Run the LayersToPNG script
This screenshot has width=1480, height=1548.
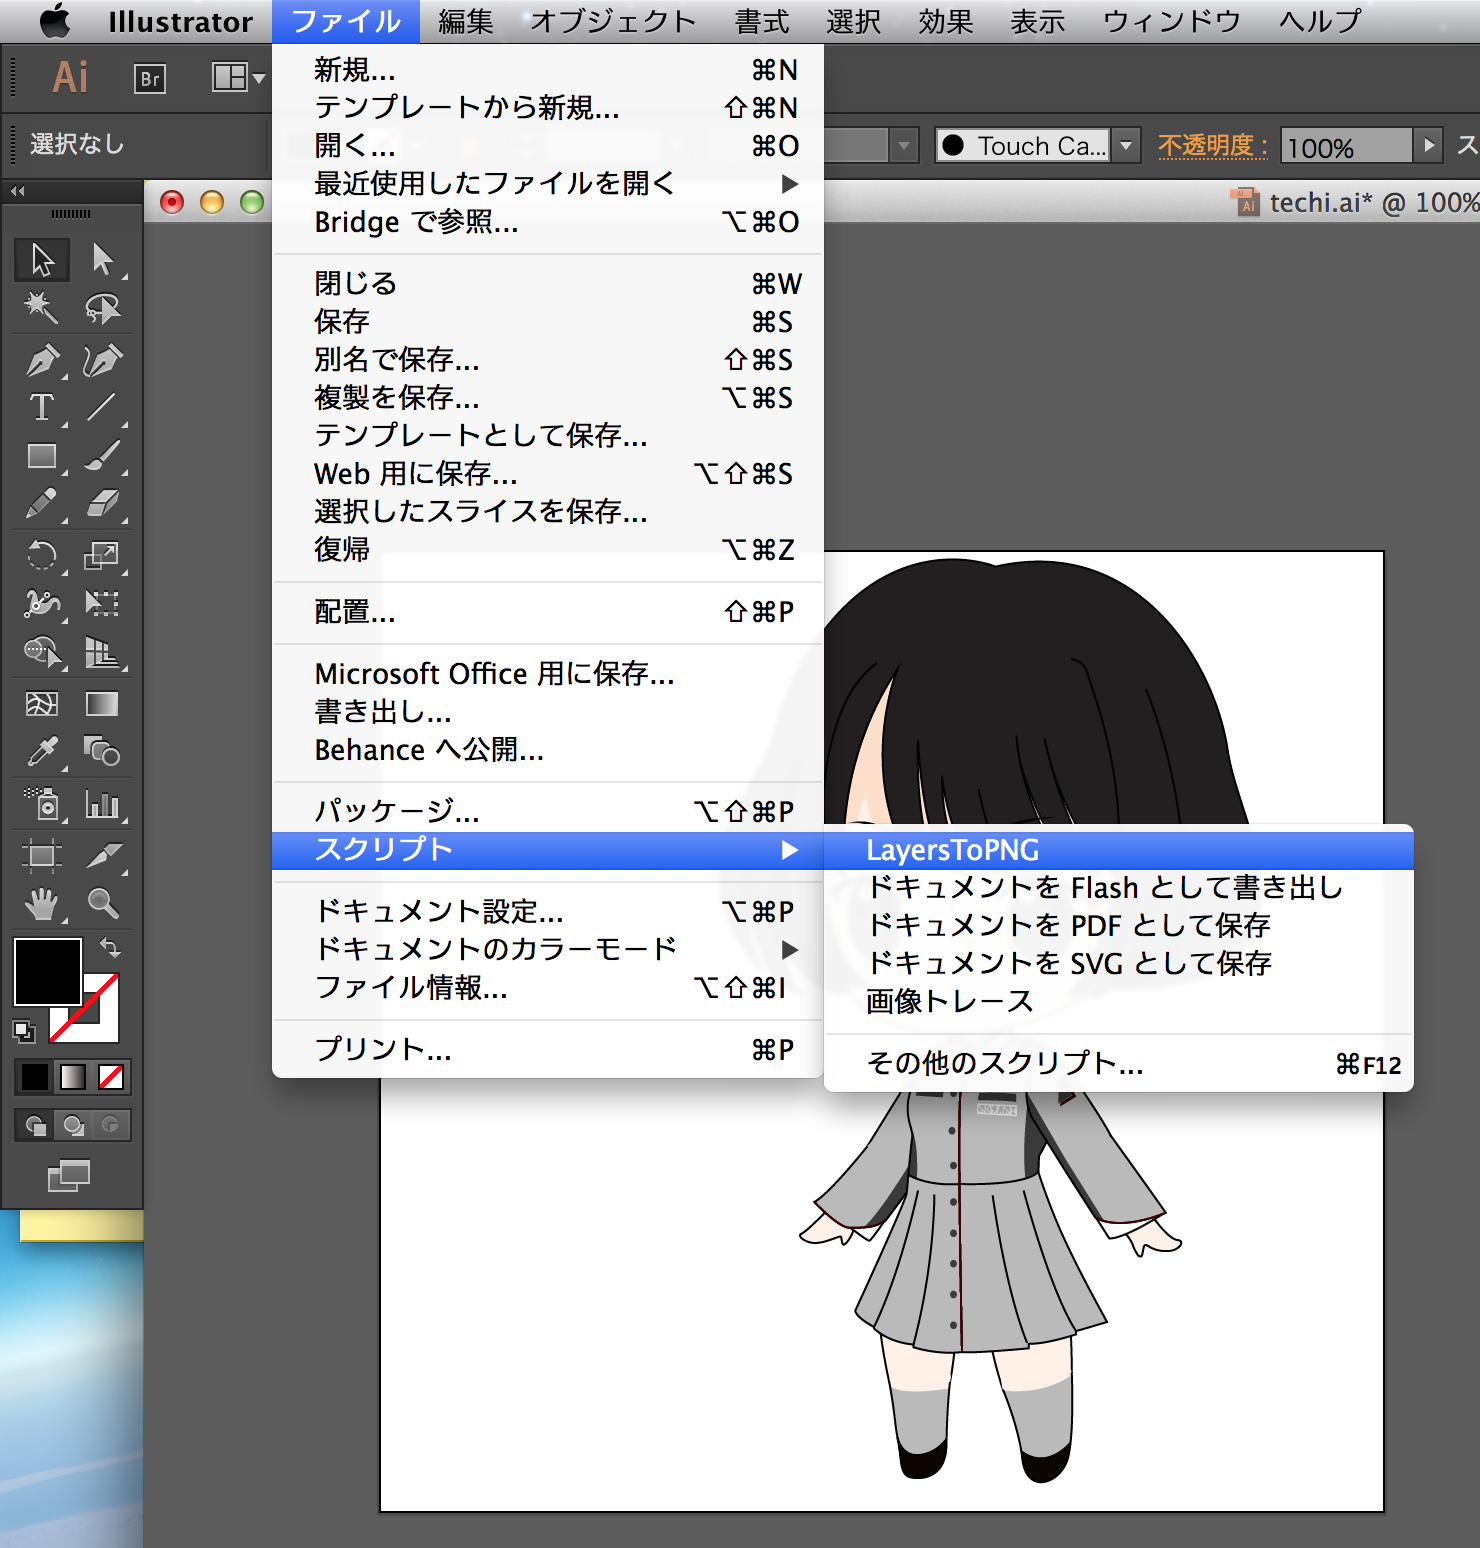click(x=1119, y=850)
